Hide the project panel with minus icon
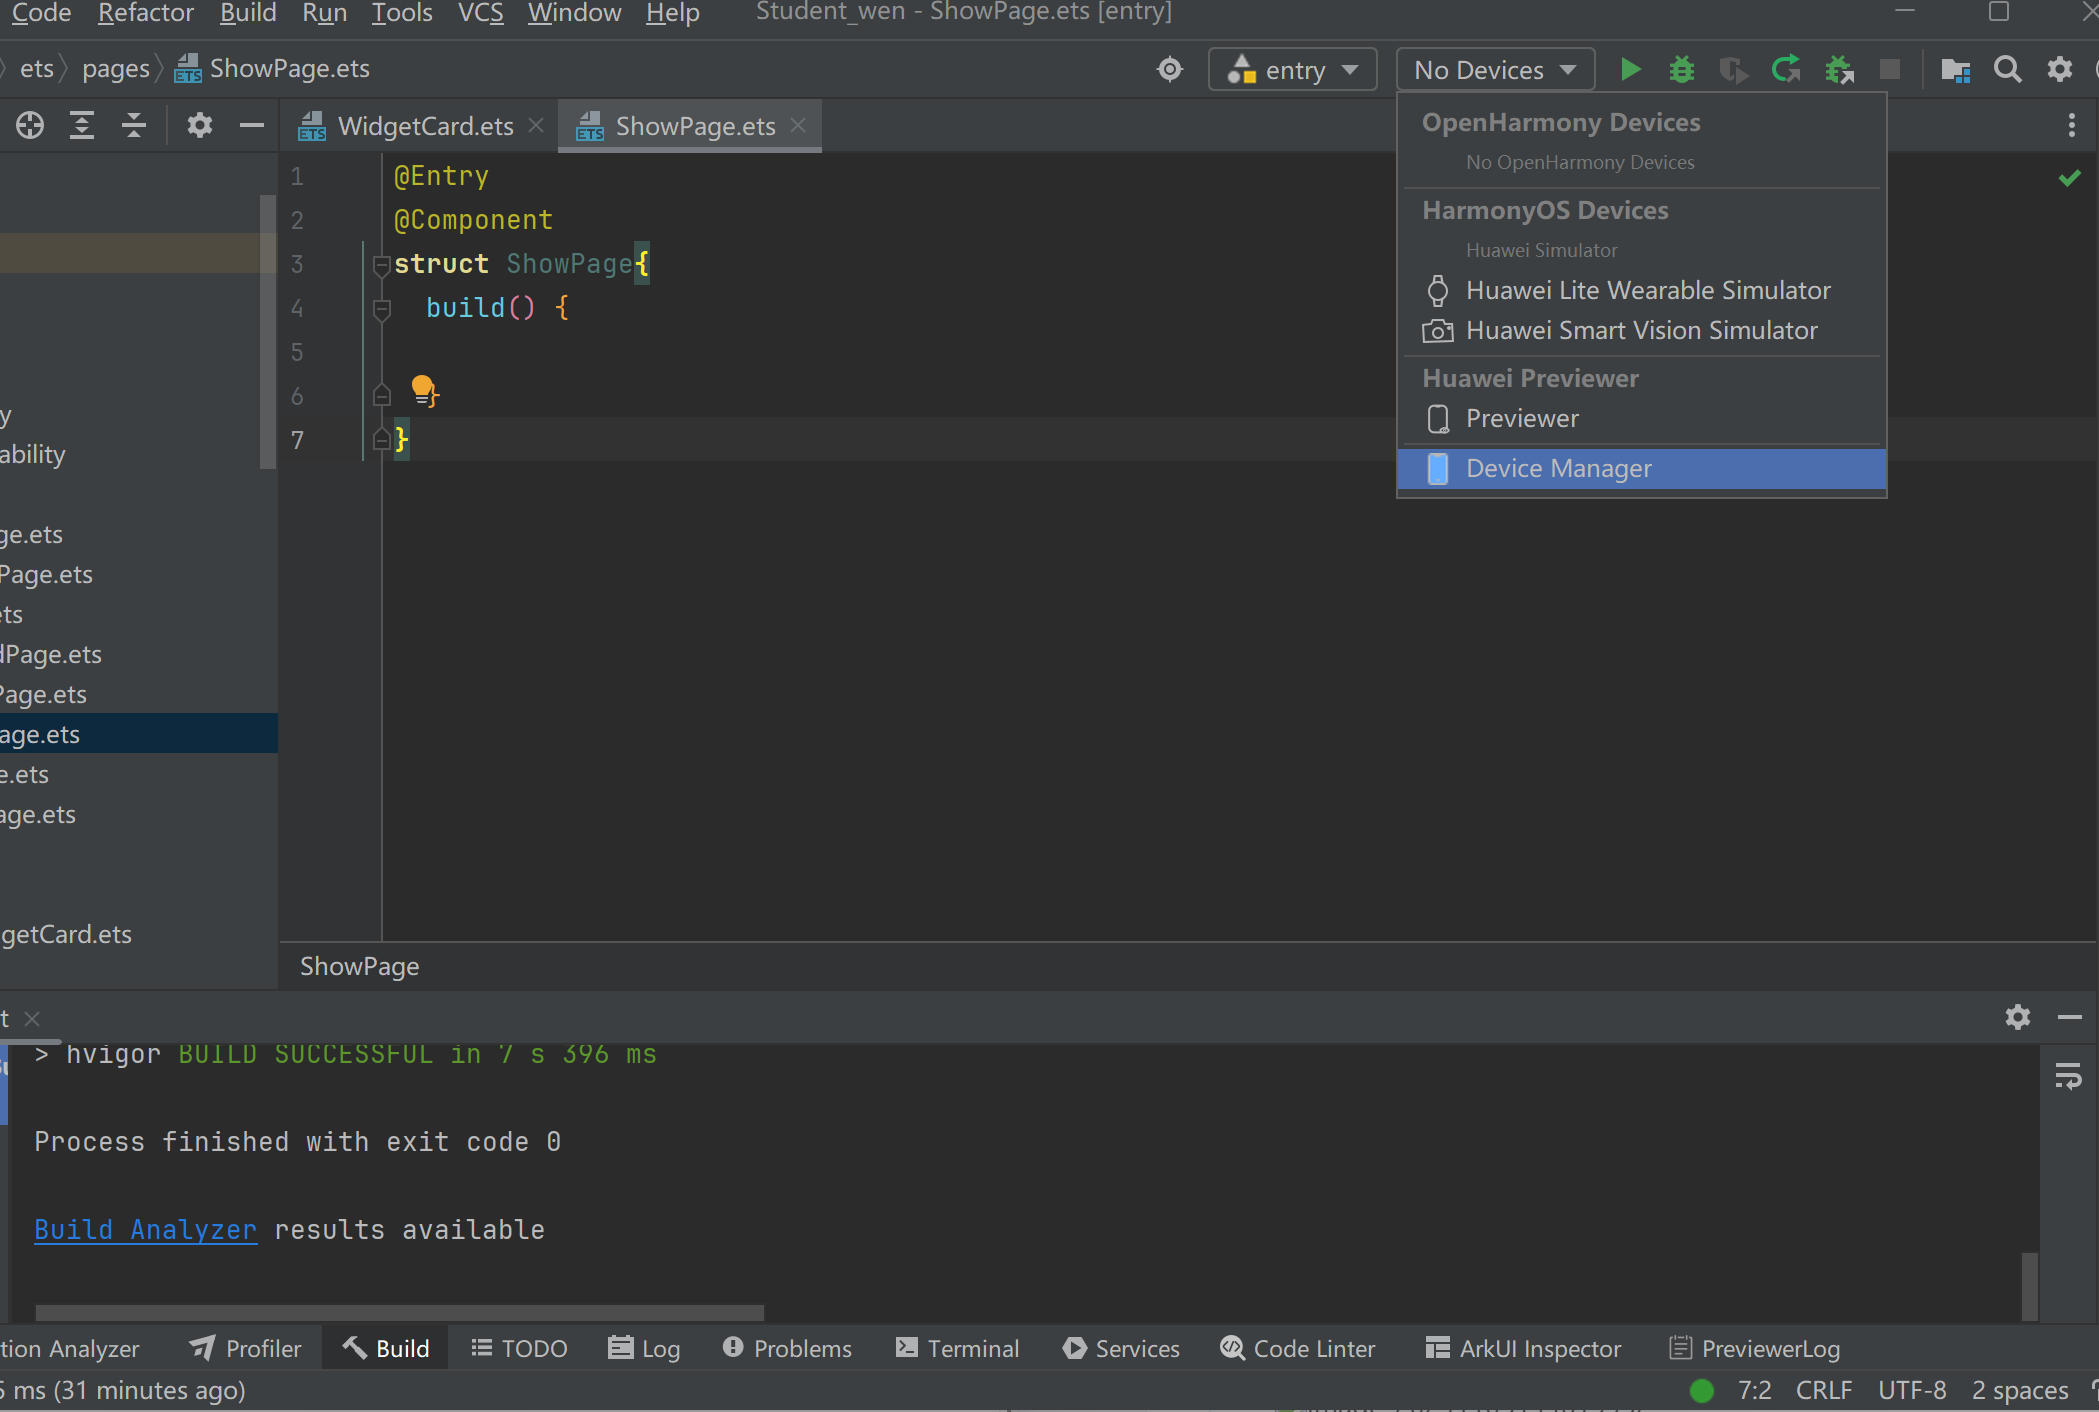This screenshot has width=2099, height=1412. (x=252, y=125)
